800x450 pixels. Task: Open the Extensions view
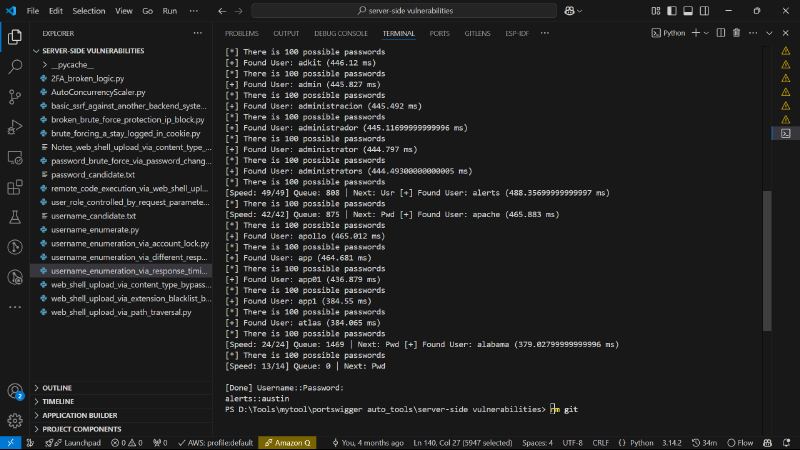coord(15,187)
